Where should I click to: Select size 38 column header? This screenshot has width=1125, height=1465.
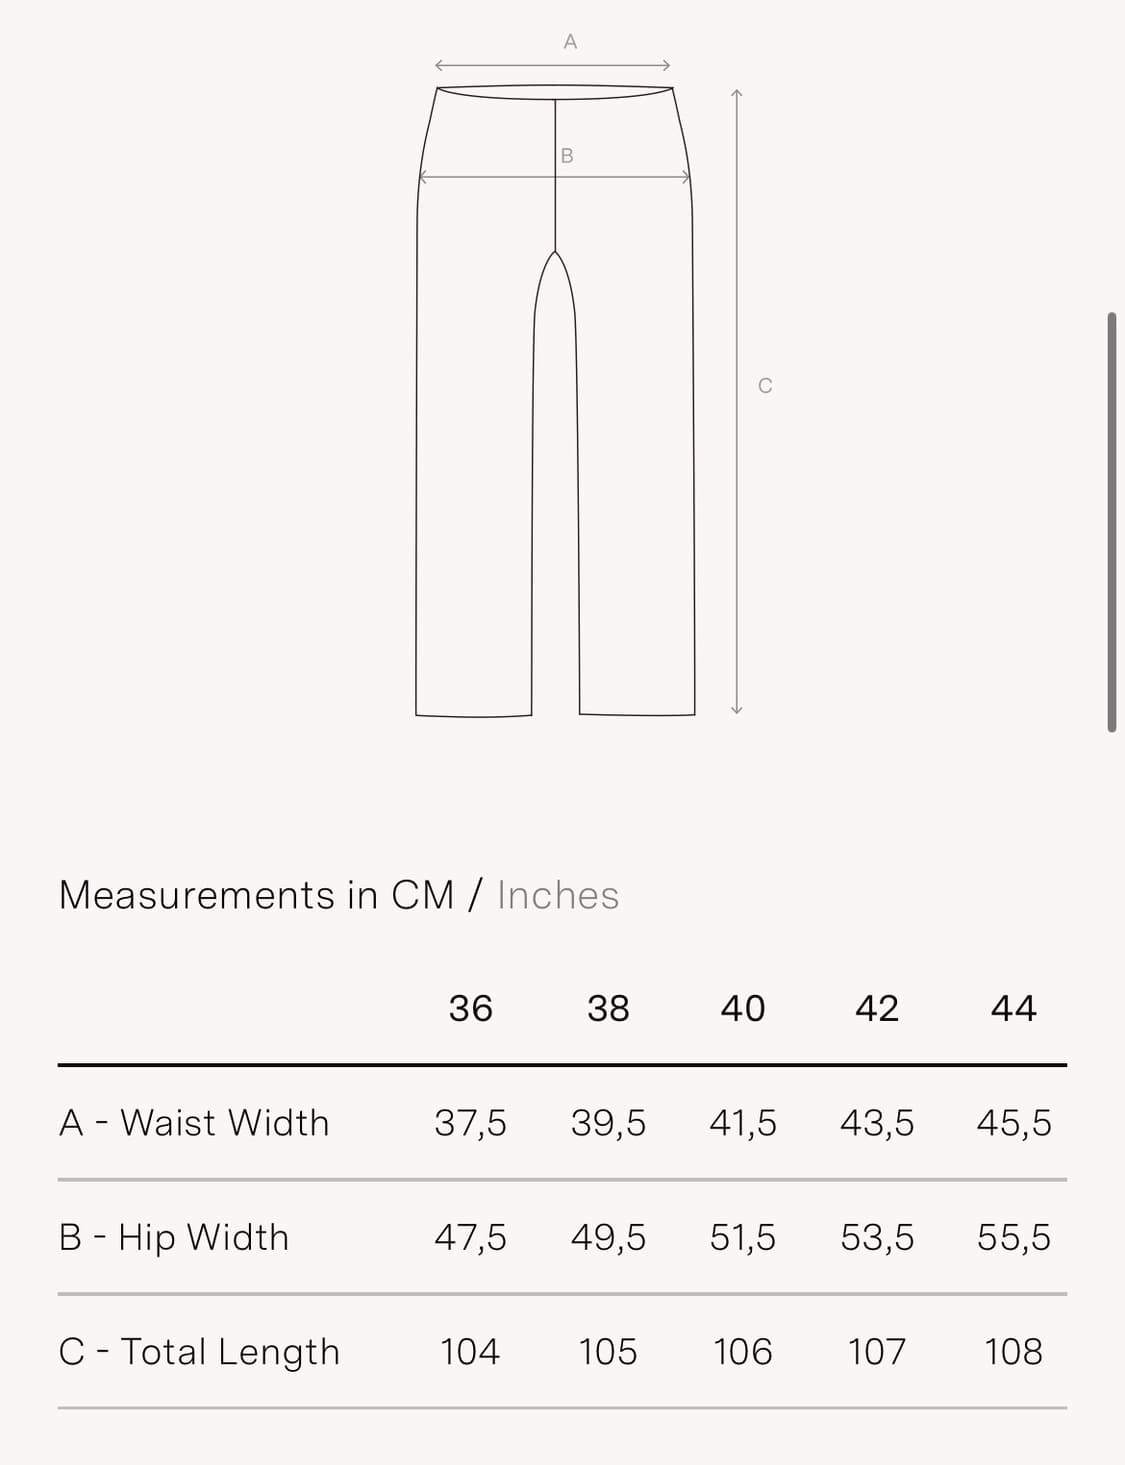[608, 1008]
